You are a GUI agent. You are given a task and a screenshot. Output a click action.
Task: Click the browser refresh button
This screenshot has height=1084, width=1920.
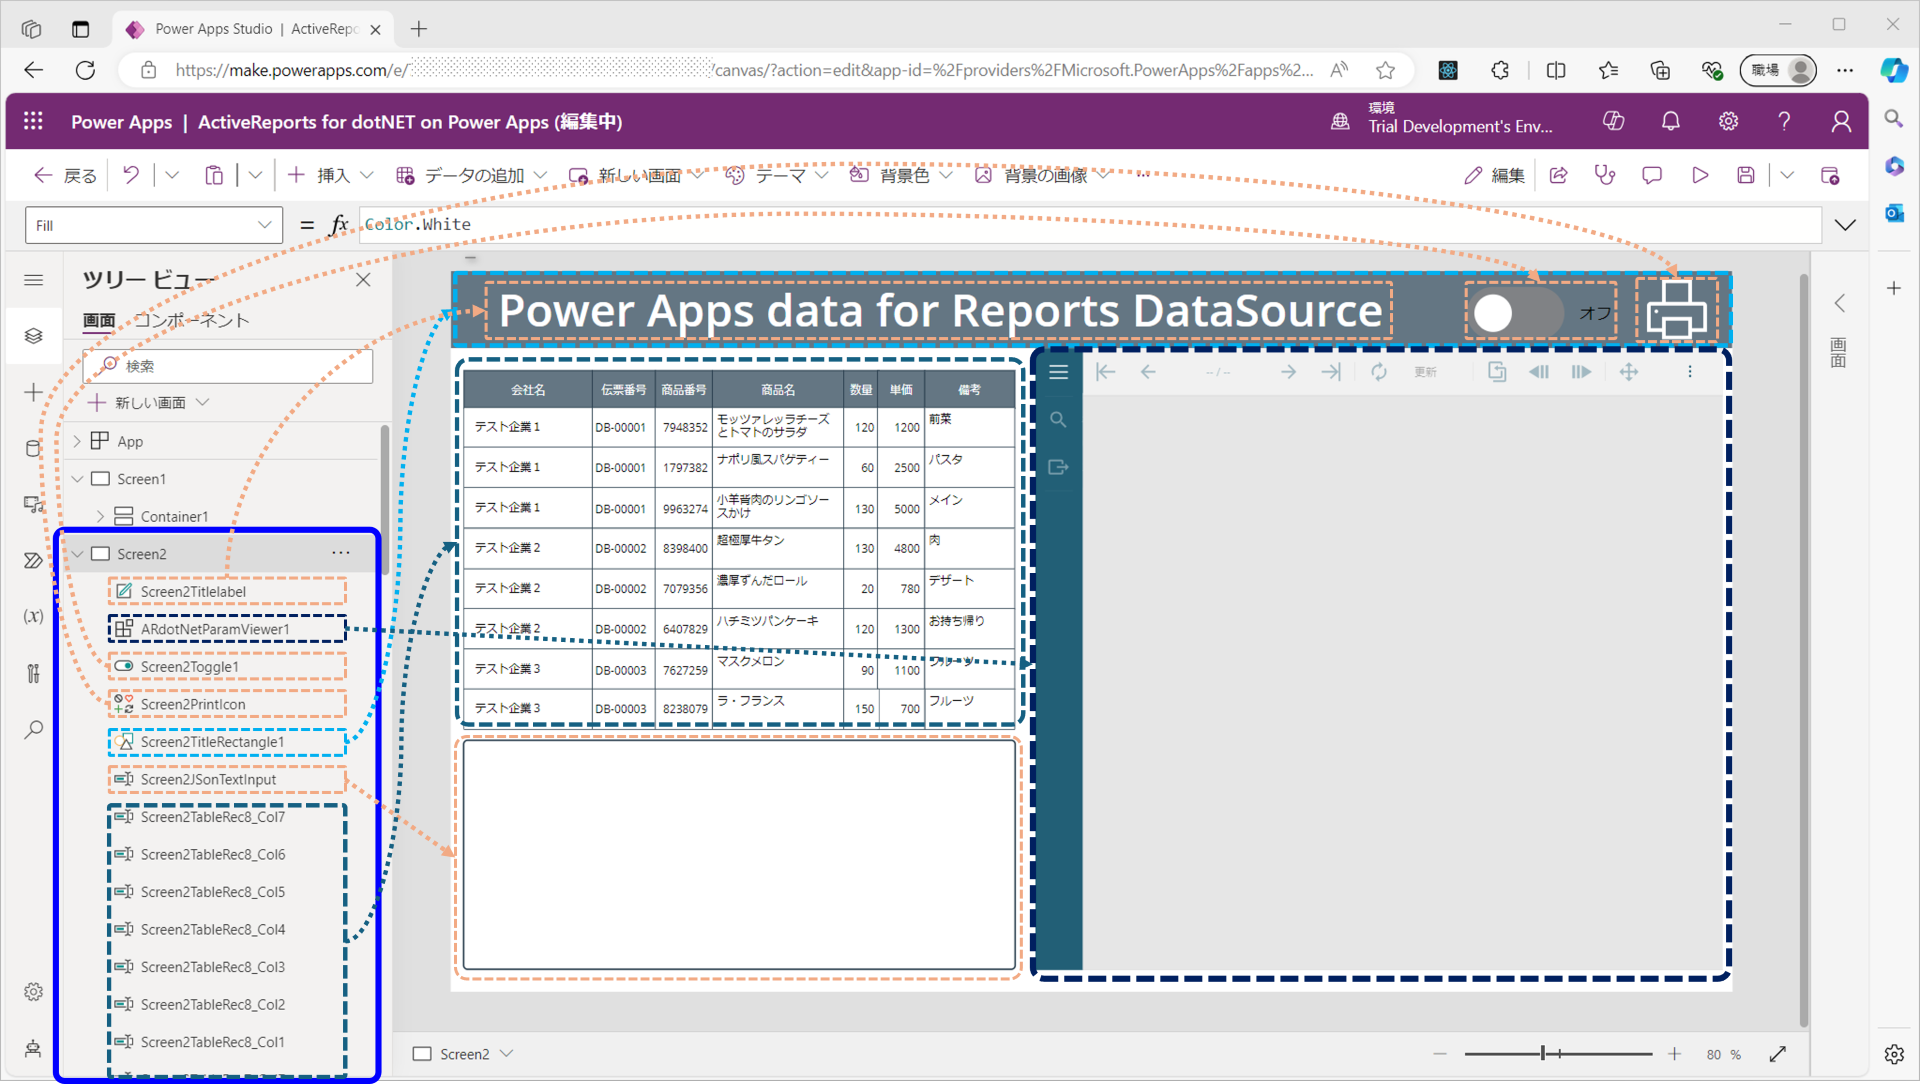85,70
